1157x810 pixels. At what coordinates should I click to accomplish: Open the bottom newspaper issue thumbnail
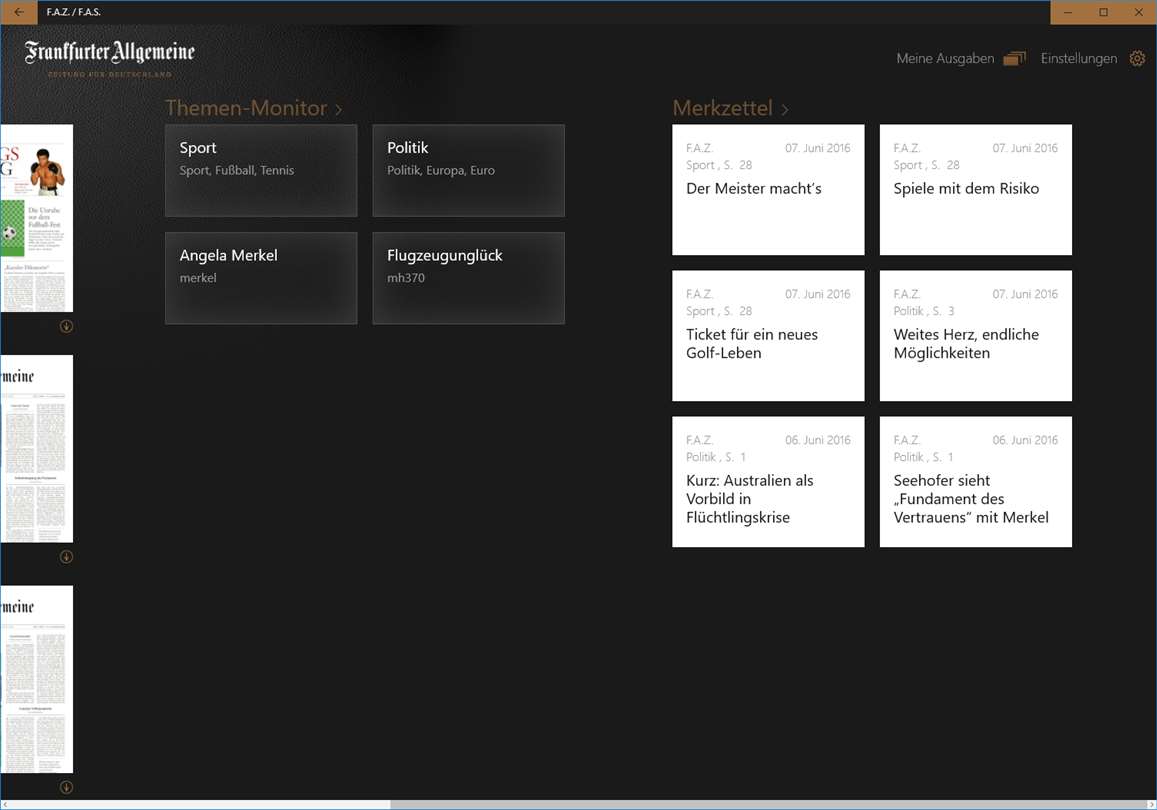point(37,679)
